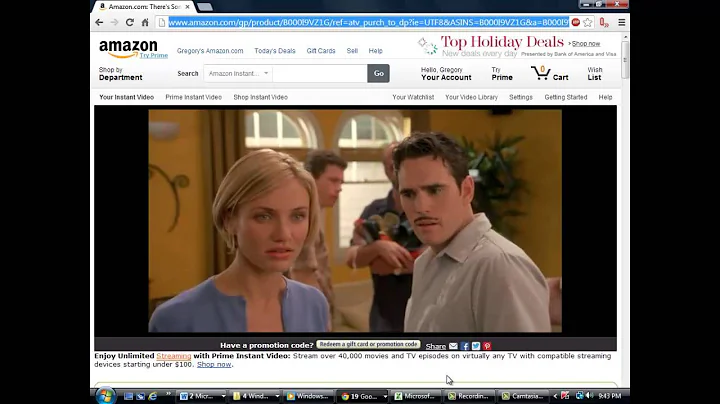
Task: Open the red extension icon beside the star
Action: [x=604, y=22]
